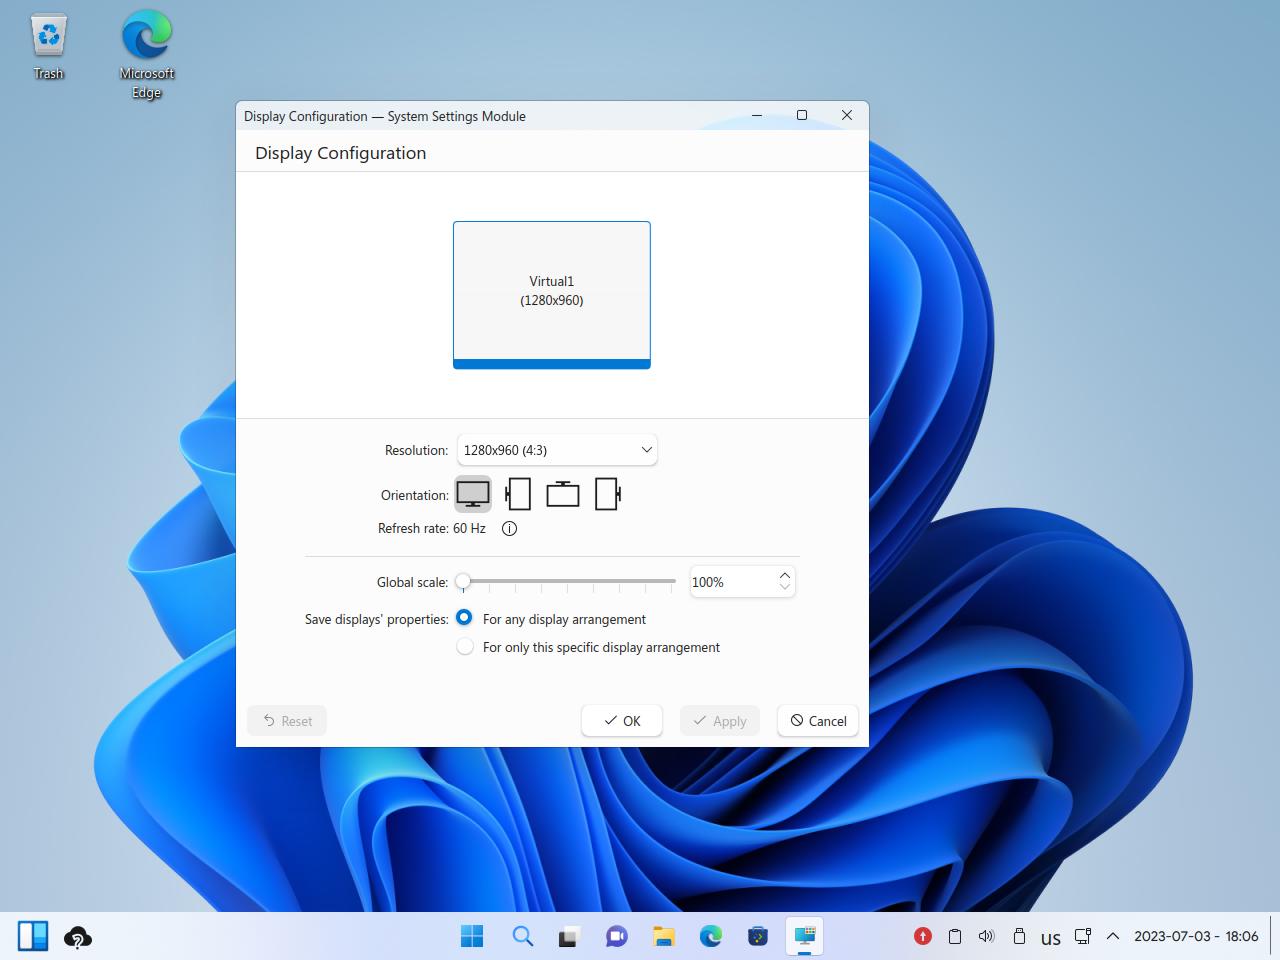Launch Edge from the taskbar
This screenshot has height=960, width=1280.
pos(711,936)
